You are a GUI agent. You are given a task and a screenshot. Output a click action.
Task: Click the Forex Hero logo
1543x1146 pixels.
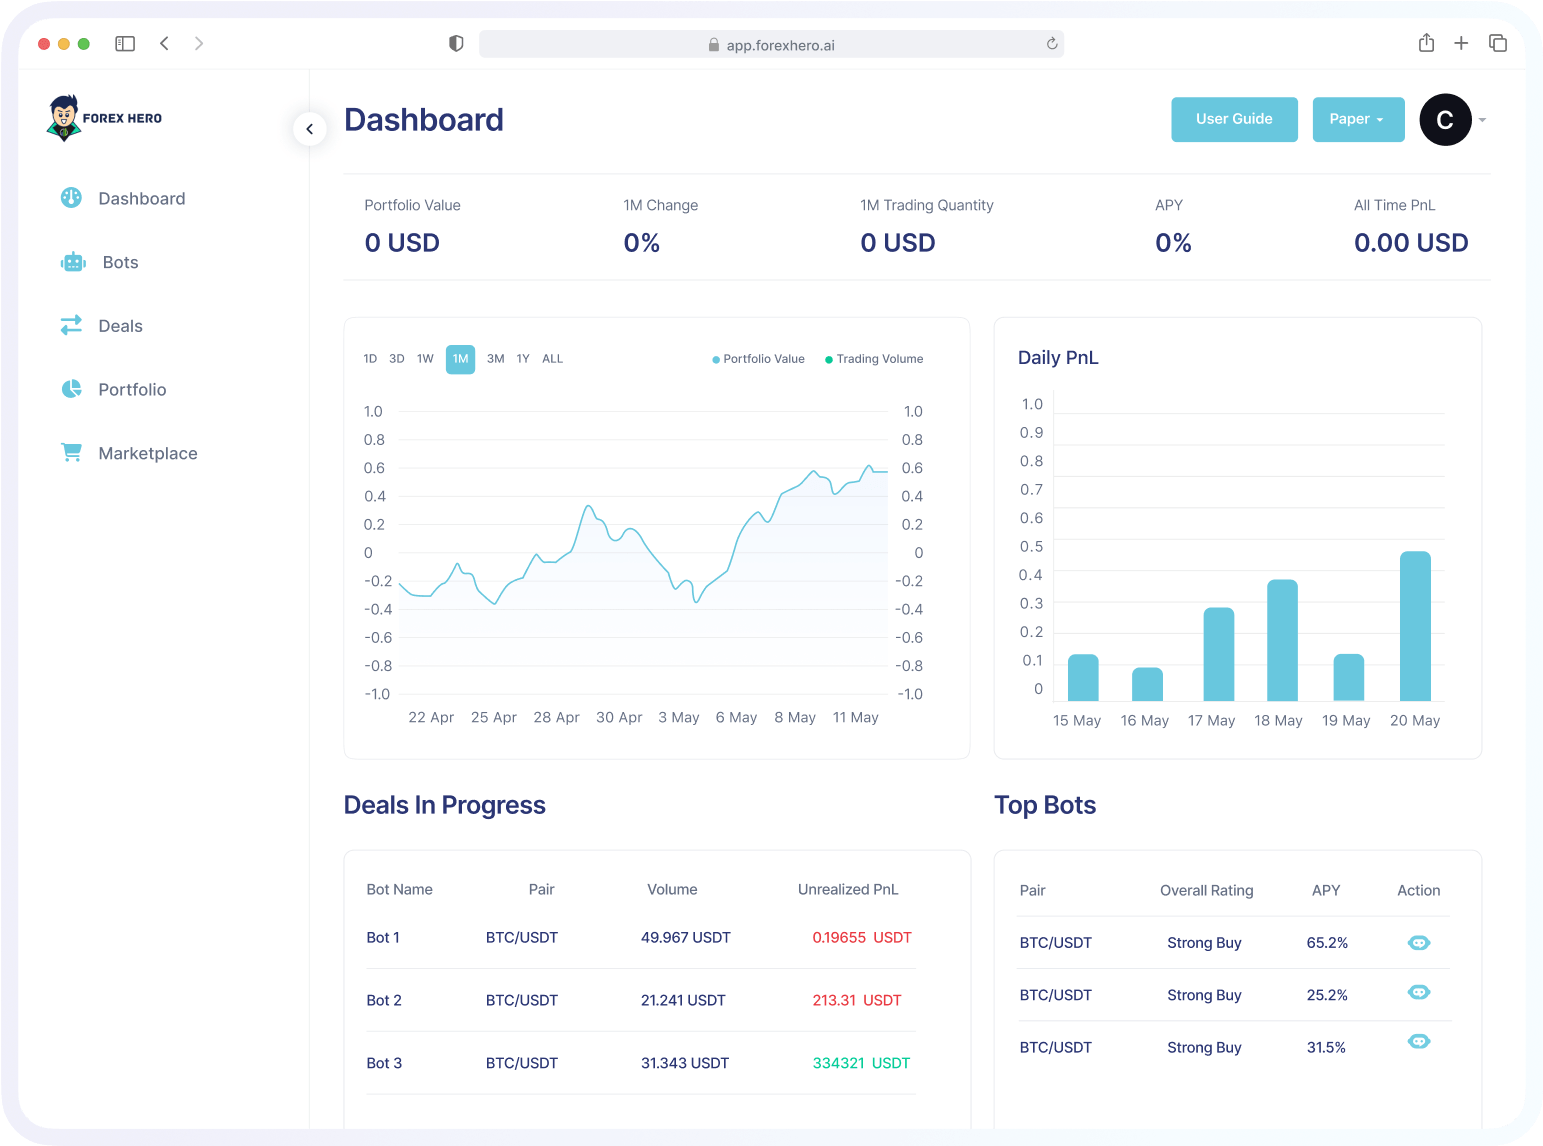[103, 117]
